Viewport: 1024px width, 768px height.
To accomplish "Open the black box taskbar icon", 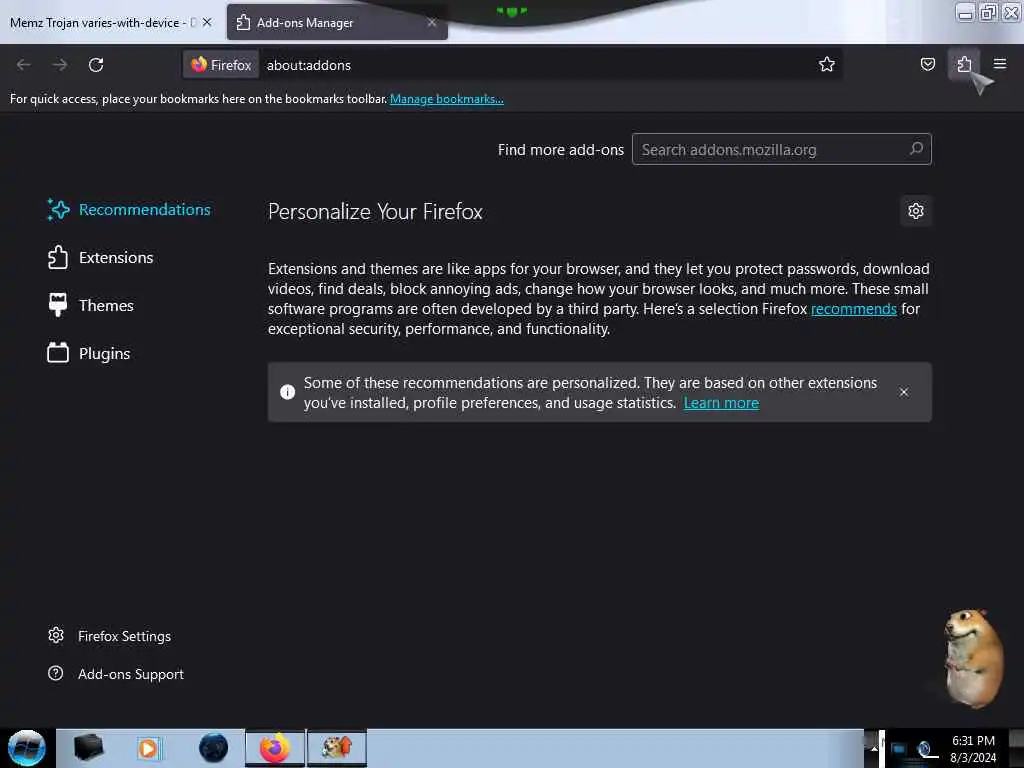I will point(89,748).
